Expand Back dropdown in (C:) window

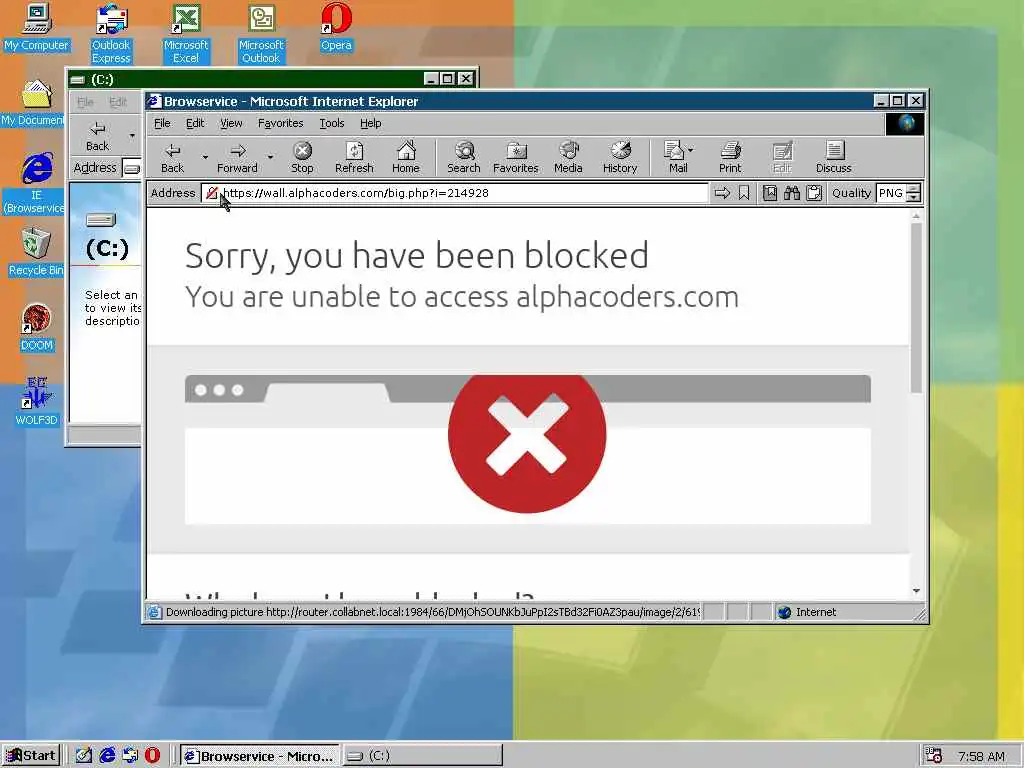[132, 136]
